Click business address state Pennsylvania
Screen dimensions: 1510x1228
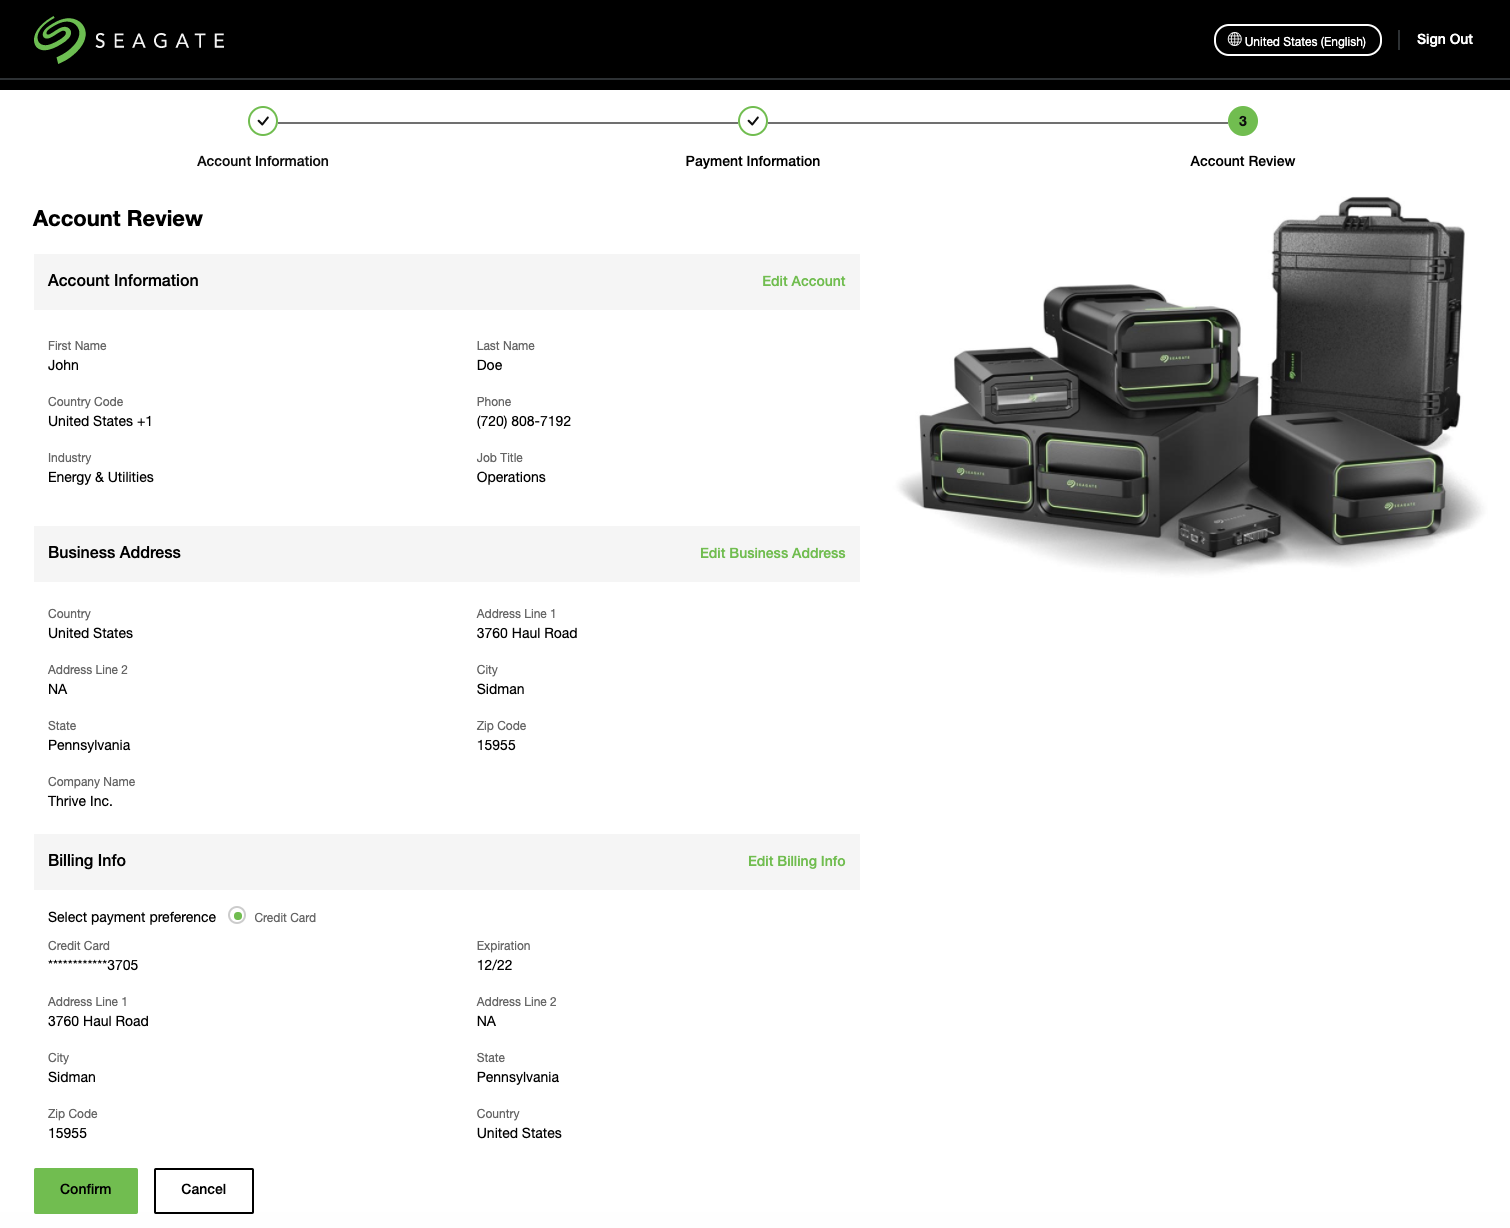coord(89,745)
